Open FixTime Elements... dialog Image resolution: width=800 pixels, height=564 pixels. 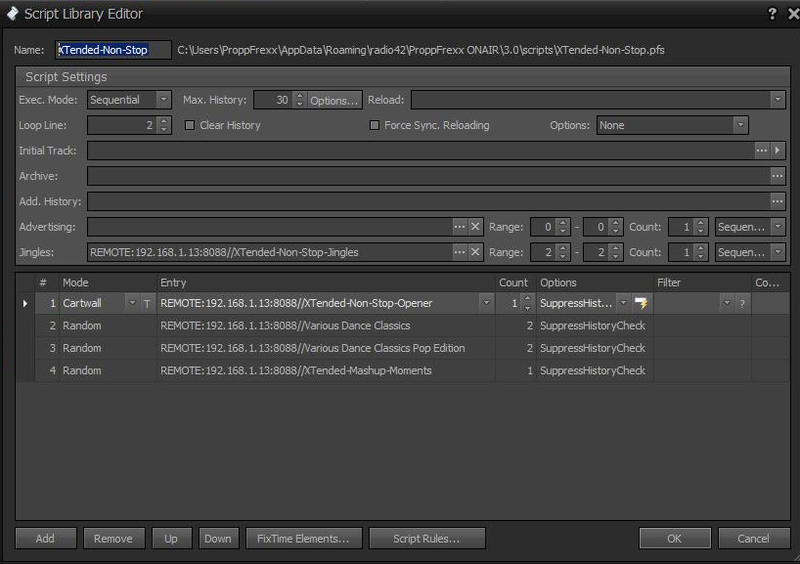(304, 538)
